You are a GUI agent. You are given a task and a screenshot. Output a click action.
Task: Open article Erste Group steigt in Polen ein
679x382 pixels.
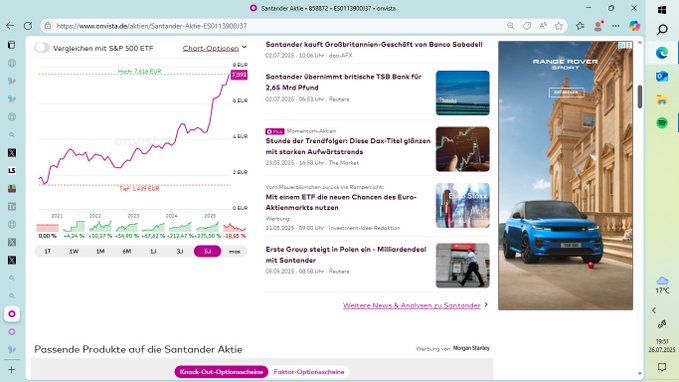(346, 255)
